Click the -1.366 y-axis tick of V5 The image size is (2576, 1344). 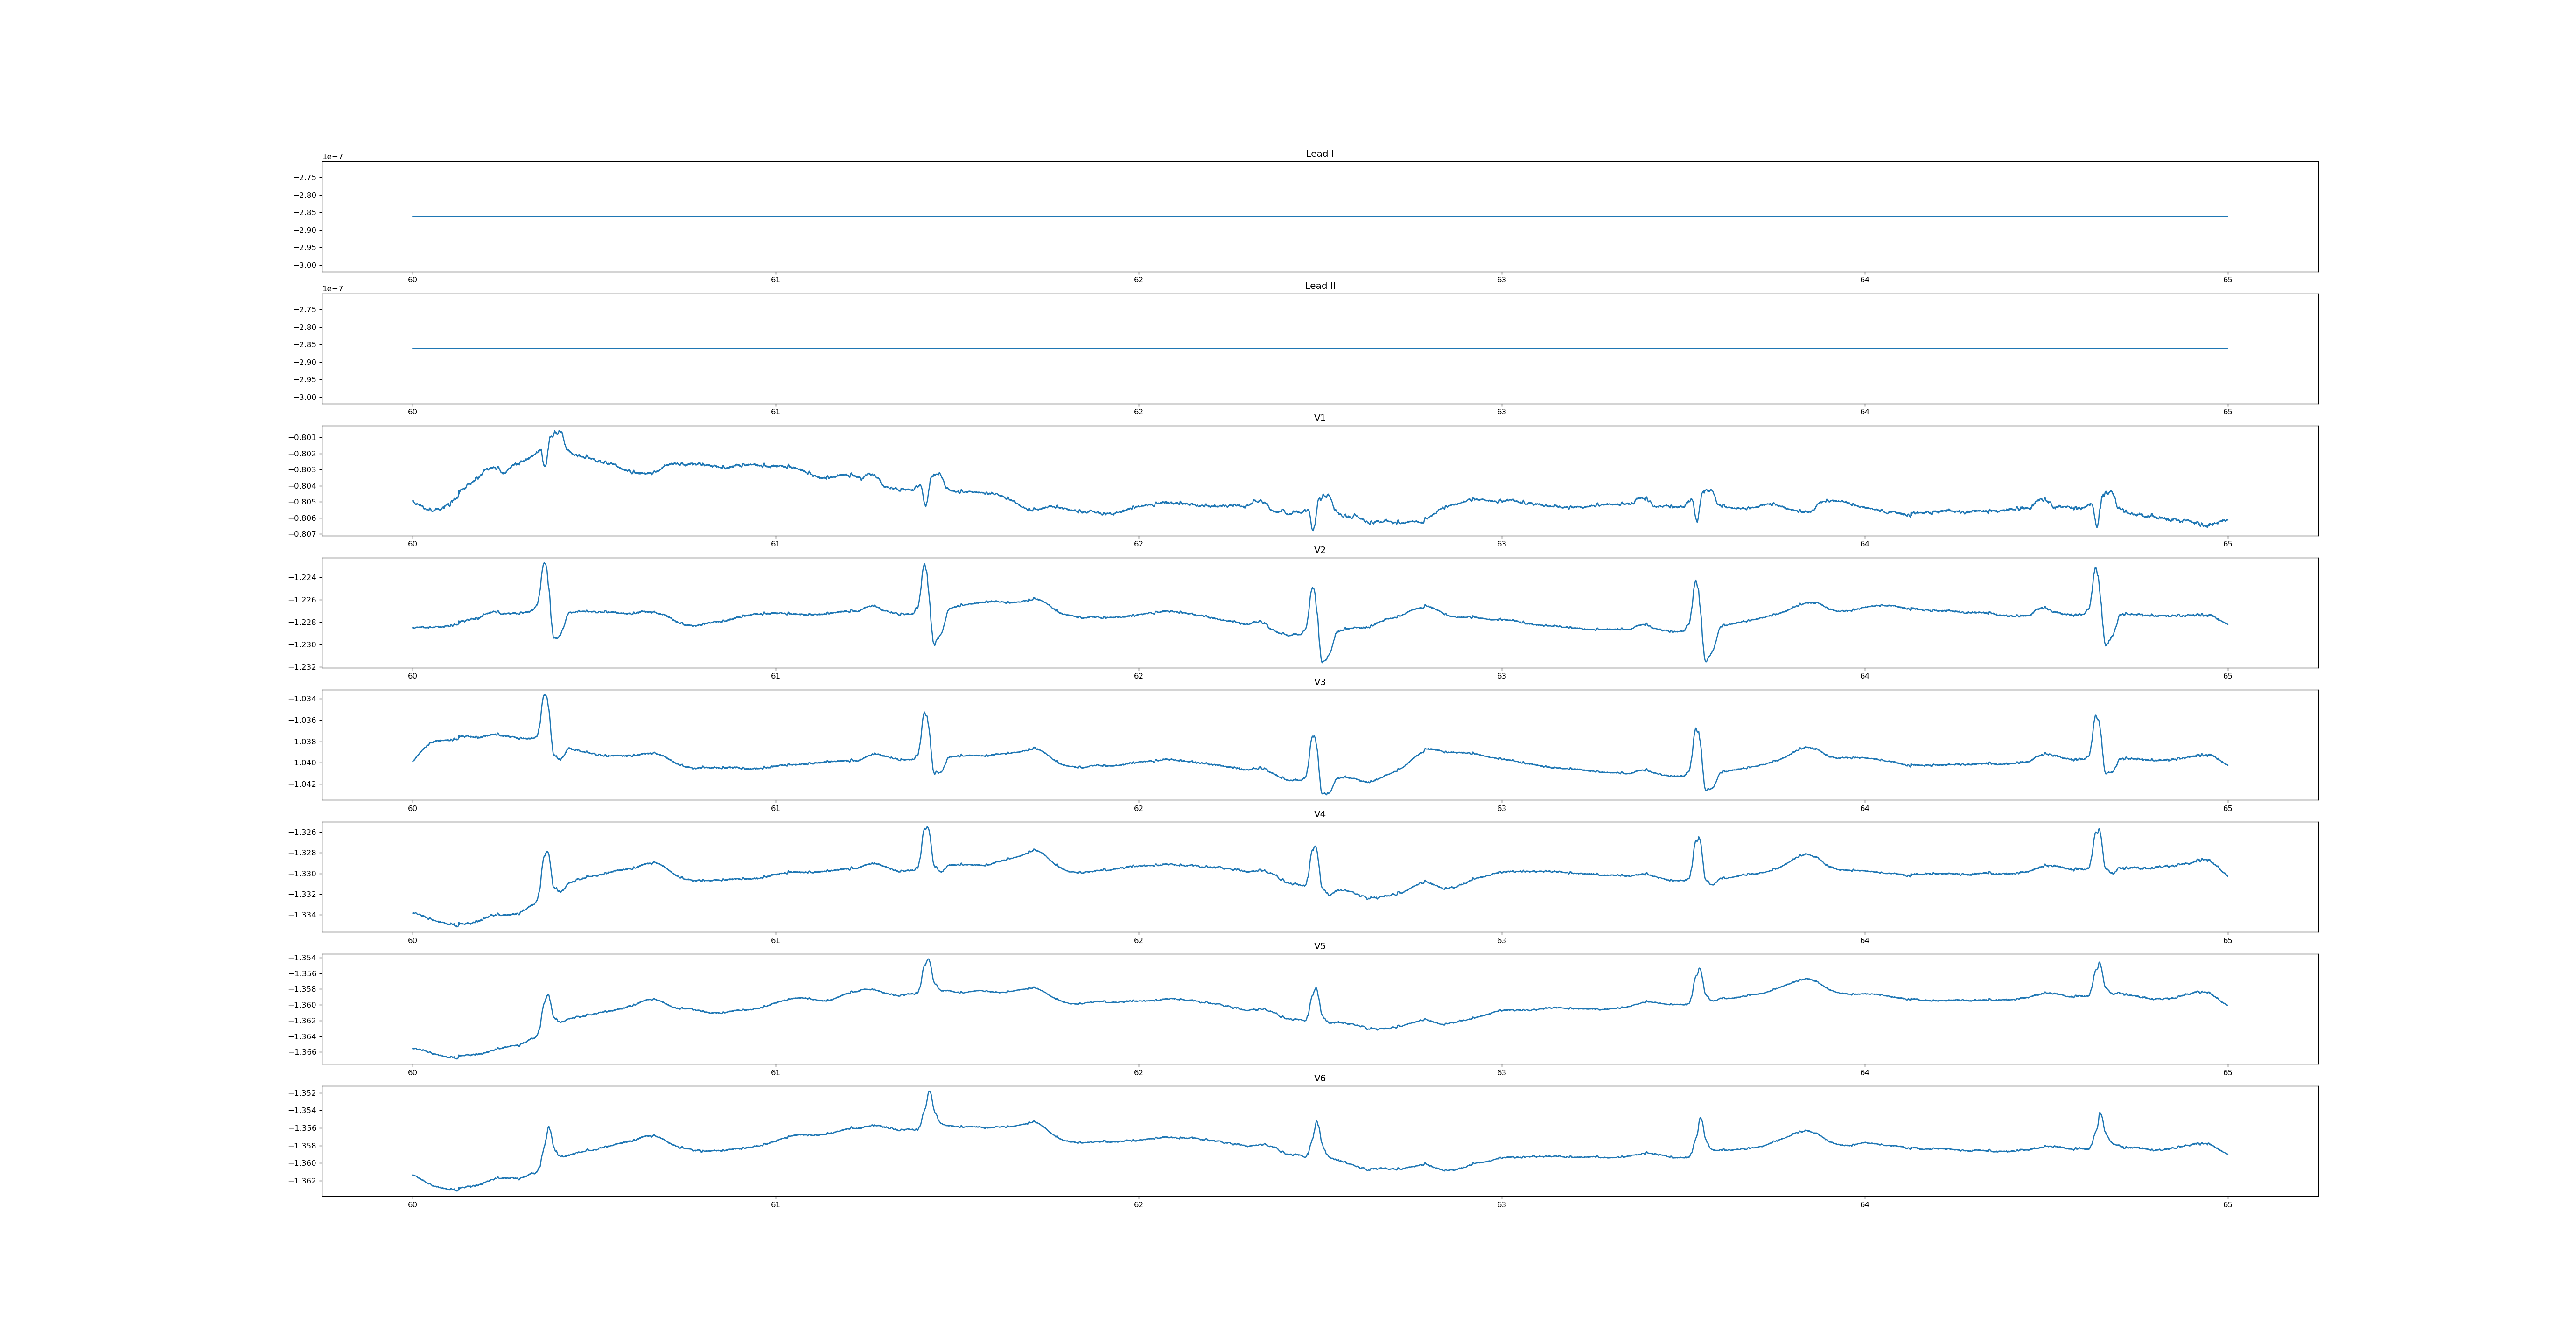coord(302,1052)
